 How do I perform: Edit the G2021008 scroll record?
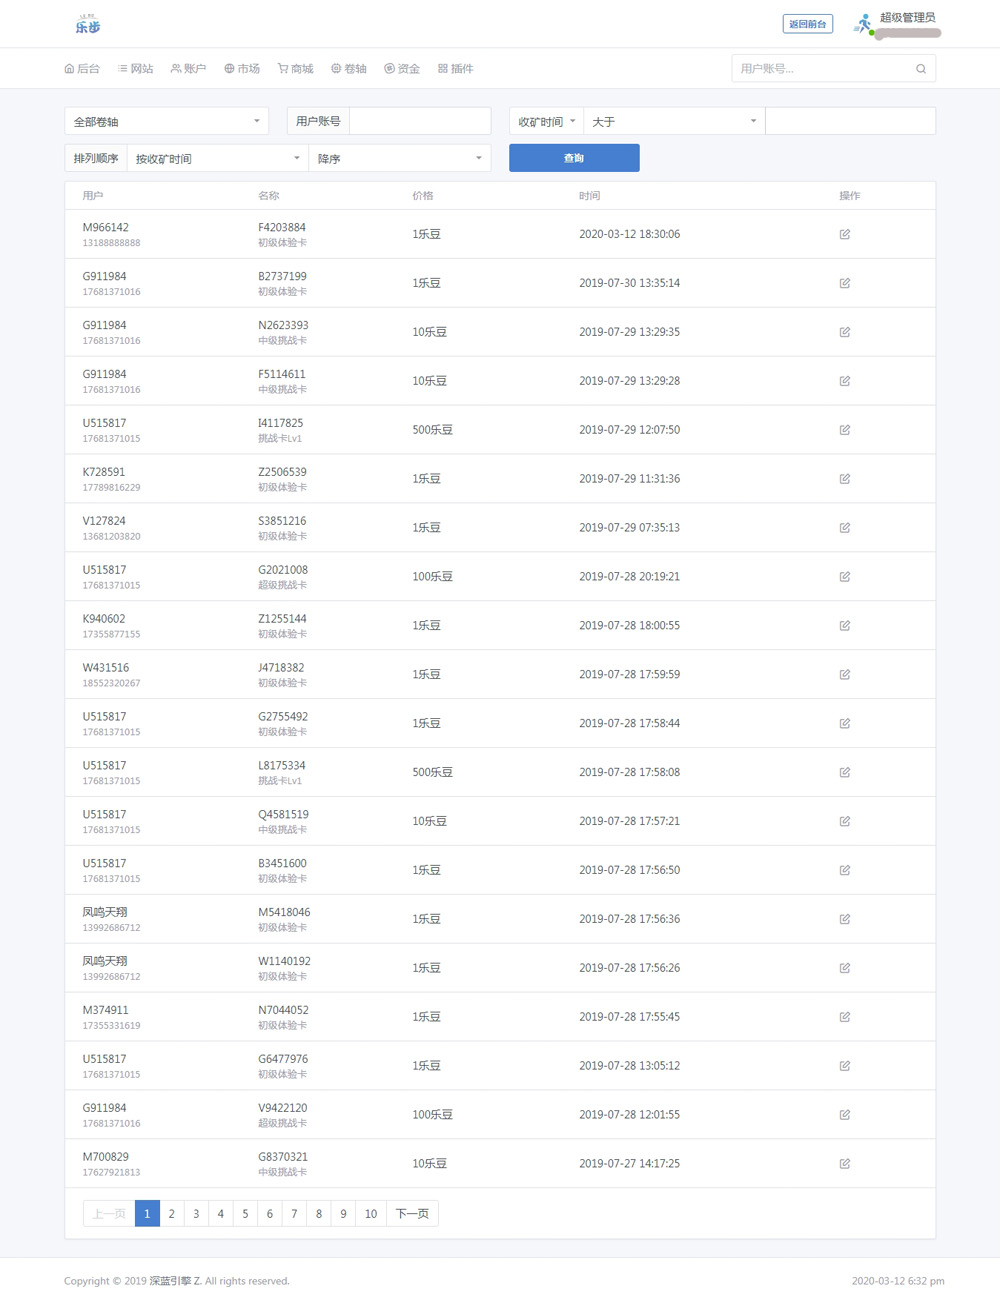click(x=844, y=577)
